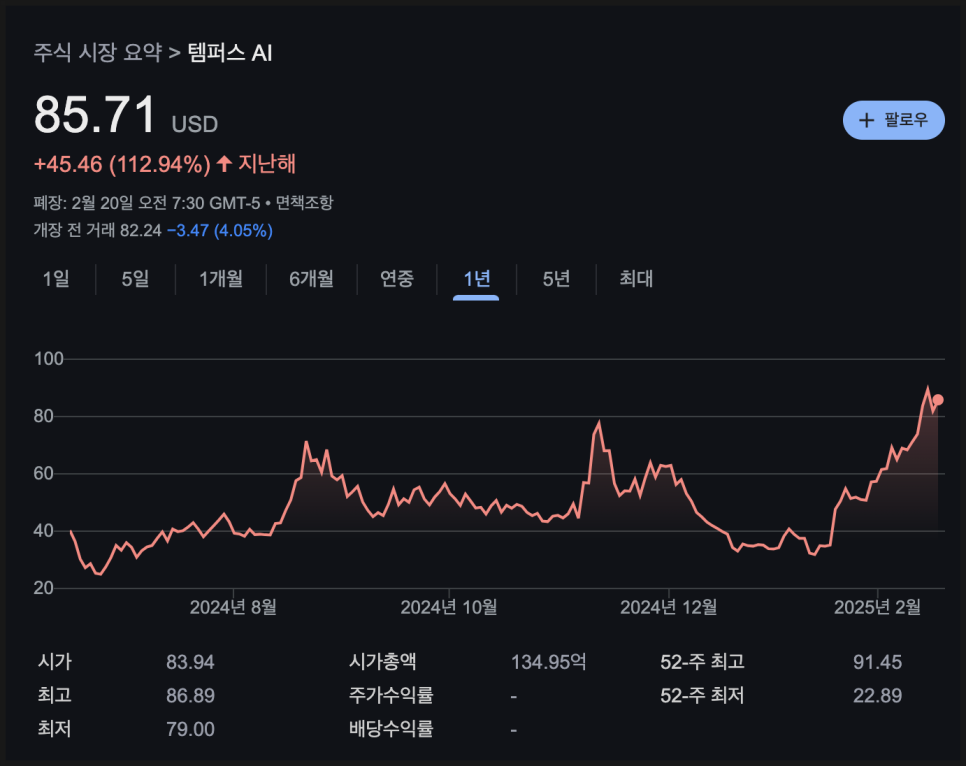Click the pre-market −3.47 (4.05%) value
966x766 pixels.
(x=220, y=230)
